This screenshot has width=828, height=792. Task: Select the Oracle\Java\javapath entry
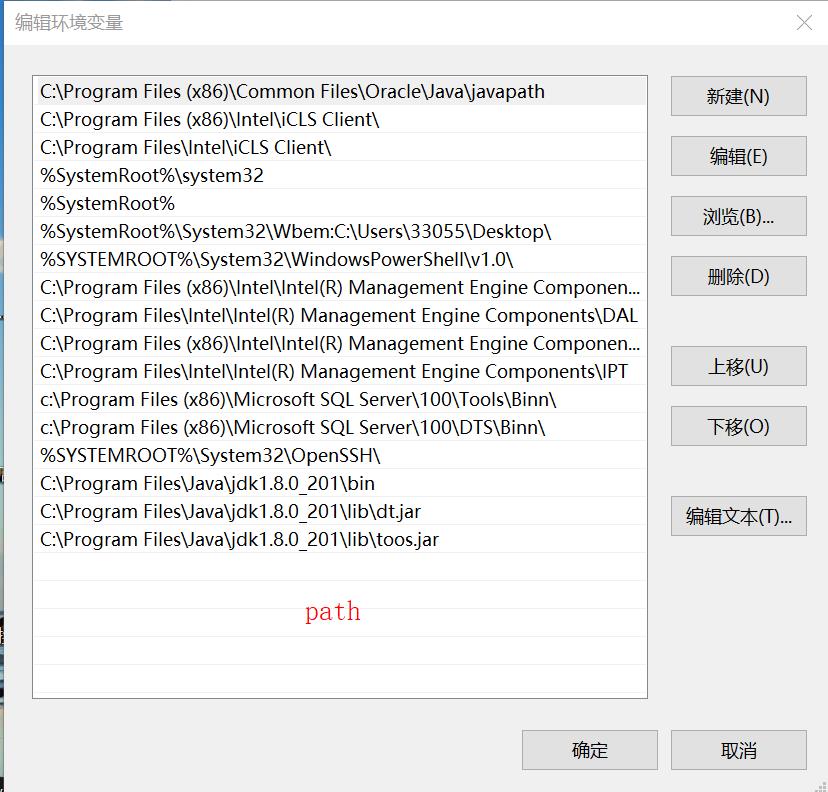[340, 91]
